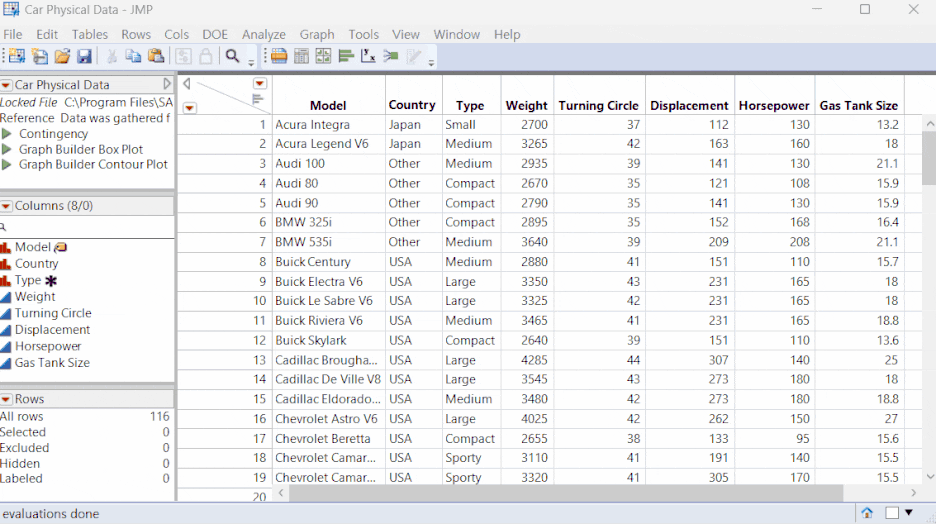Run Graph Builder Contour Plot script triangle

click(7, 165)
